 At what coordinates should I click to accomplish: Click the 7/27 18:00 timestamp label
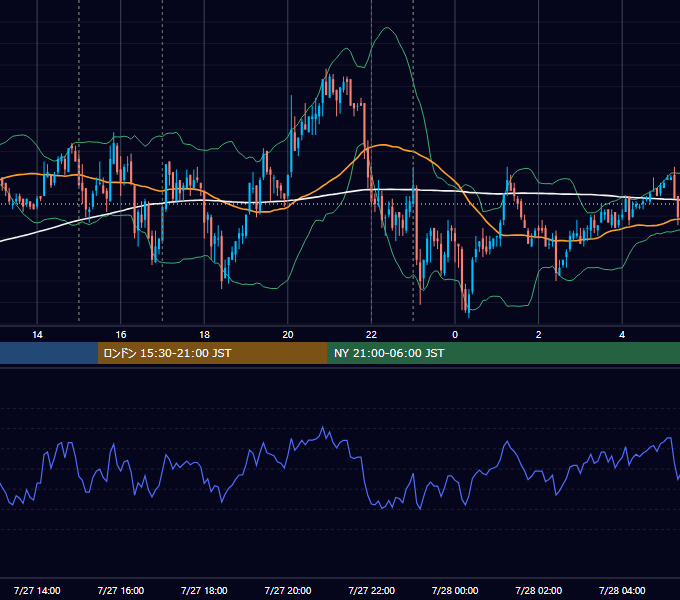pos(204,590)
